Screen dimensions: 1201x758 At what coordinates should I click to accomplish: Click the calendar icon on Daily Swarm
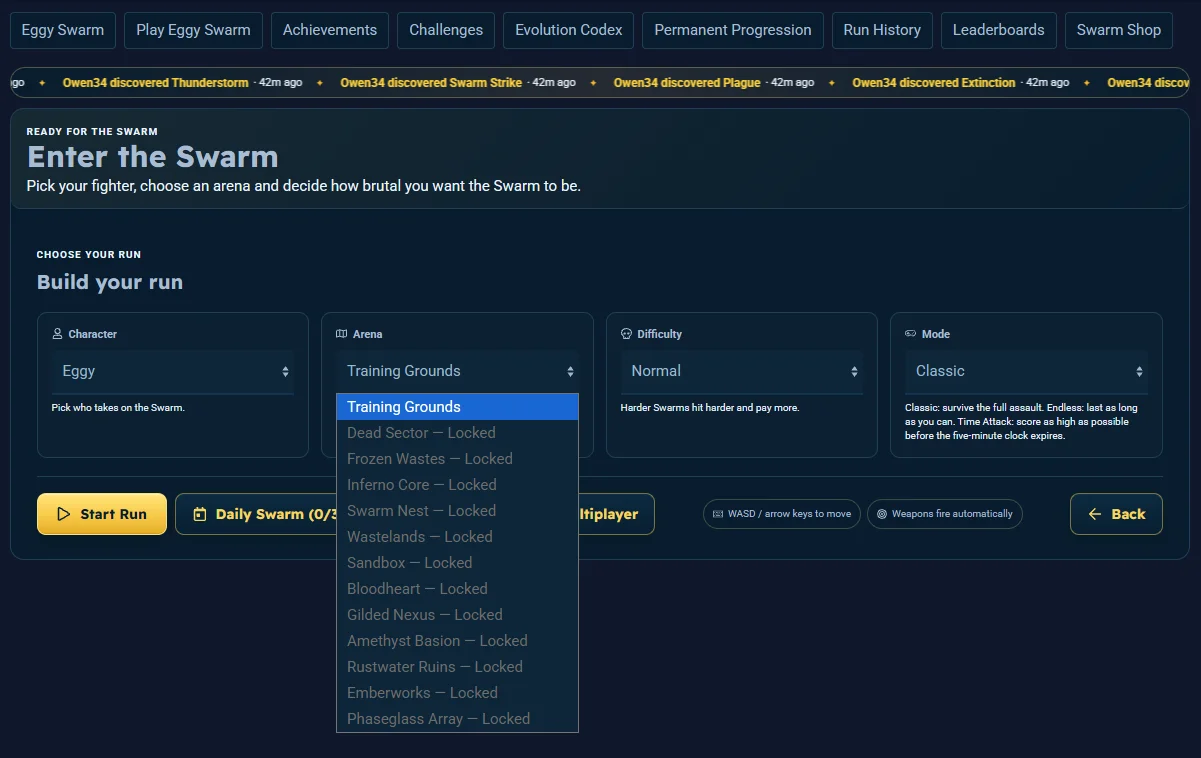click(x=200, y=514)
